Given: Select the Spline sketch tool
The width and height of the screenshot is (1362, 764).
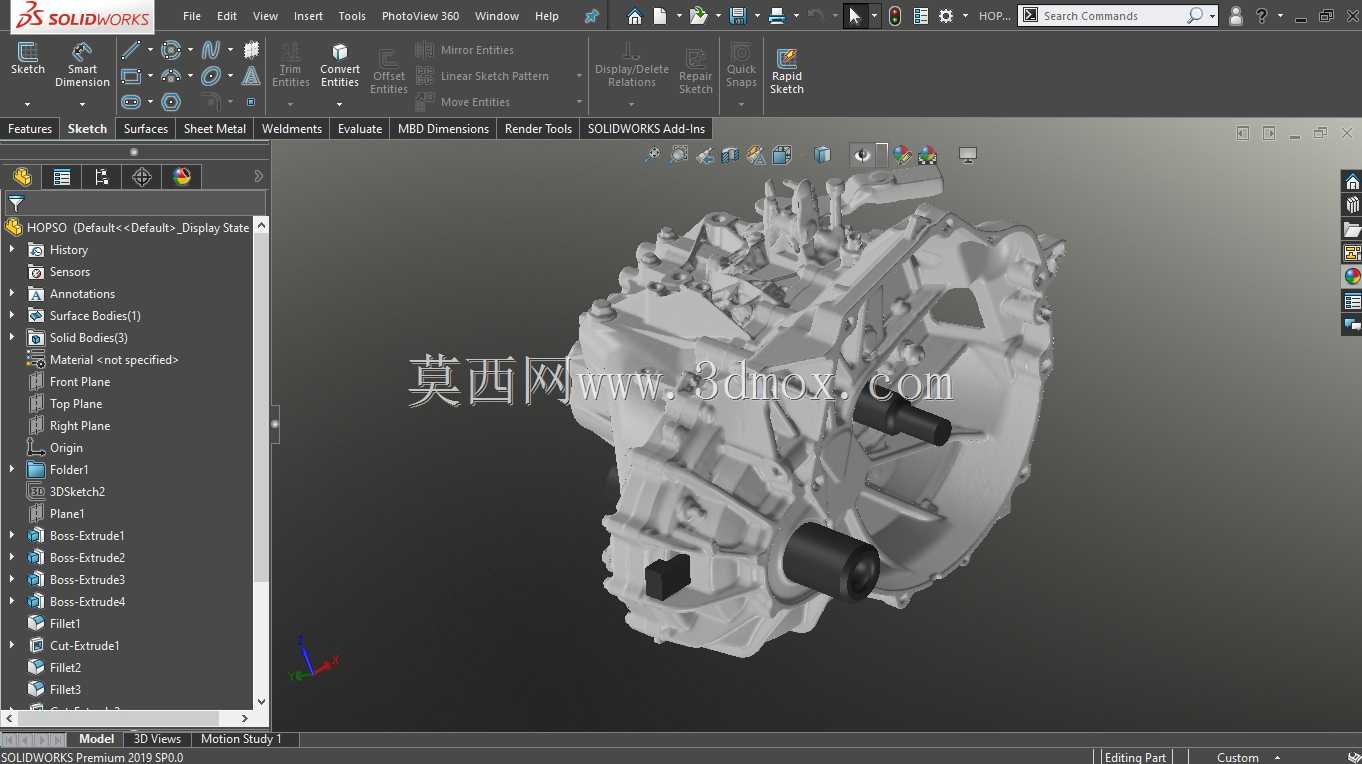Looking at the screenshot, I should coord(211,50).
